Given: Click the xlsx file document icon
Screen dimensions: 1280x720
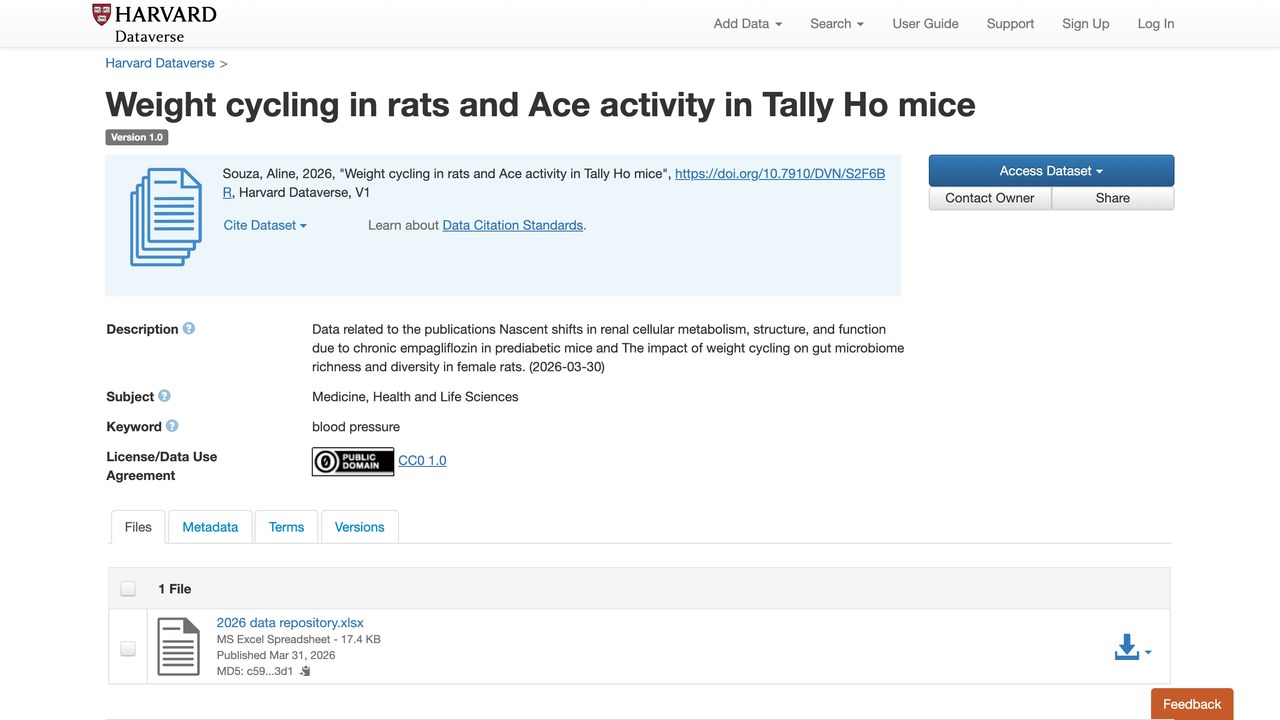Looking at the screenshot, I should pos(179,647).
